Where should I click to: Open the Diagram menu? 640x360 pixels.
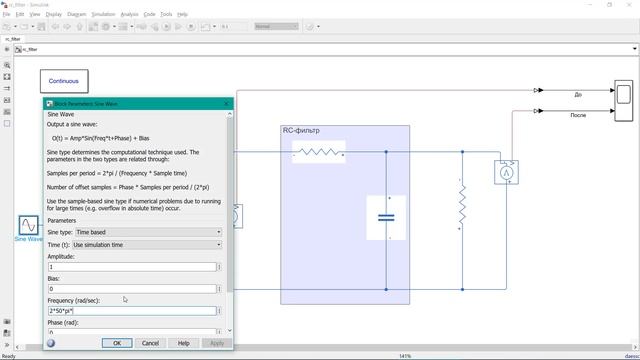[76, 14]
